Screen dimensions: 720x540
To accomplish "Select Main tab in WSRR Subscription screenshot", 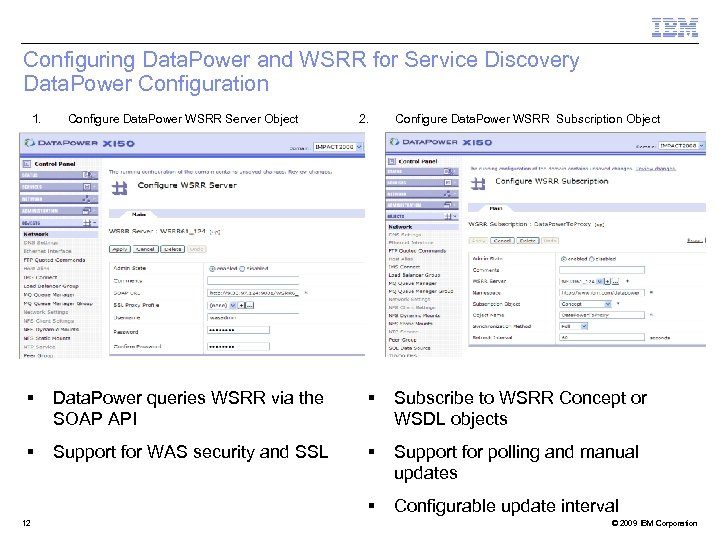I will pyautogui.click(x=496, y=208).
